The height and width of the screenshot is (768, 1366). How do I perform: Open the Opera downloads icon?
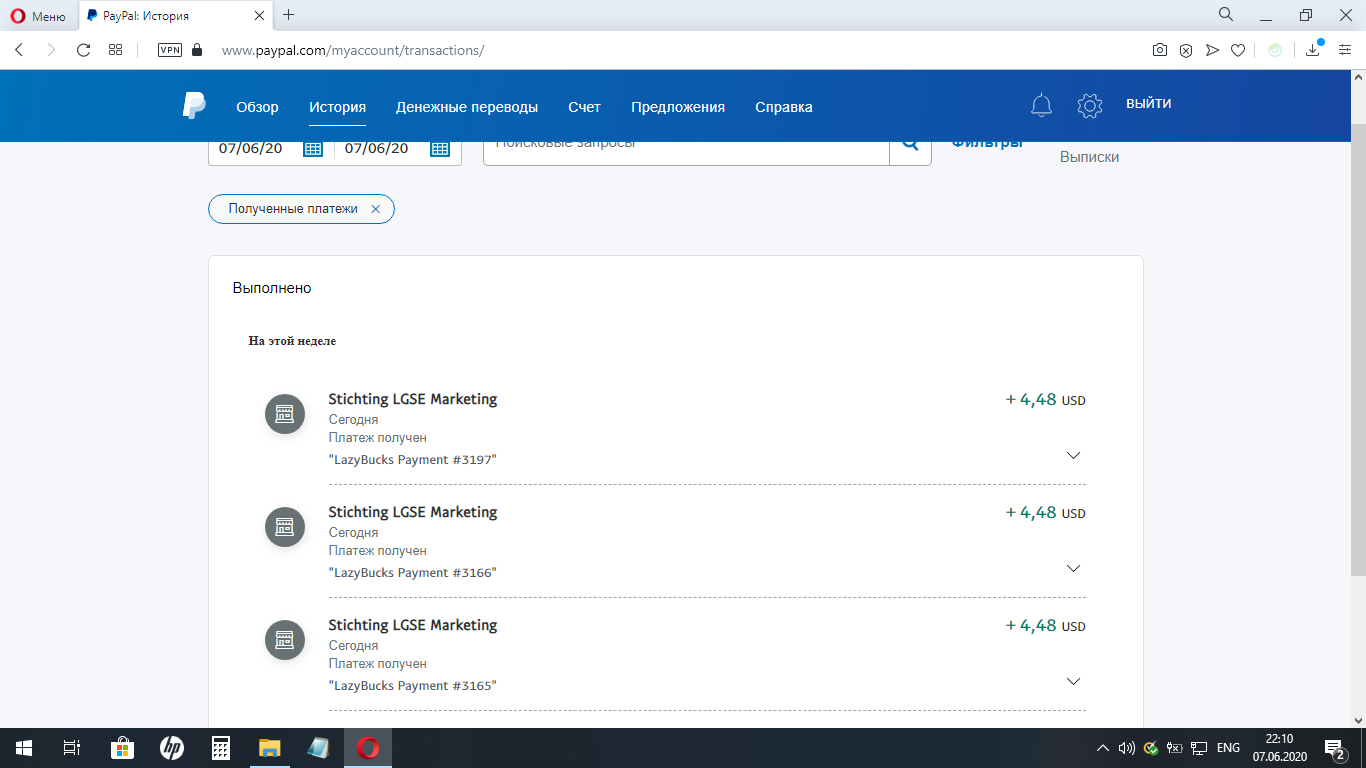(1314, 50)
